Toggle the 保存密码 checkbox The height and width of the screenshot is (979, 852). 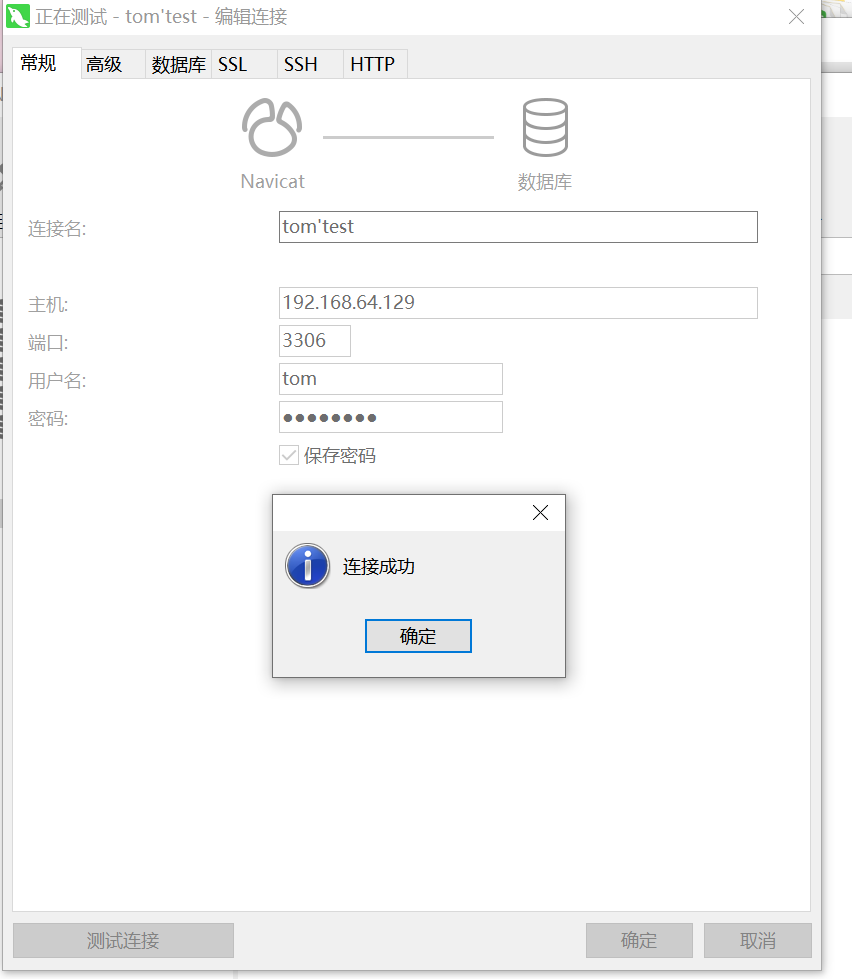[289, 455]
